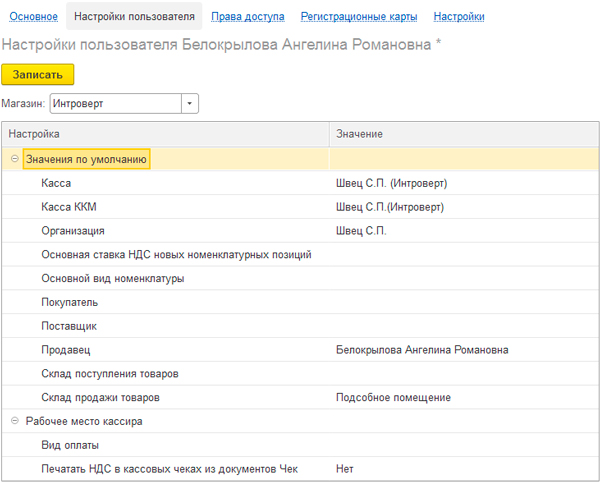Go to the Настройки link
The image size is (600, 482).
(x=459, y=16)
